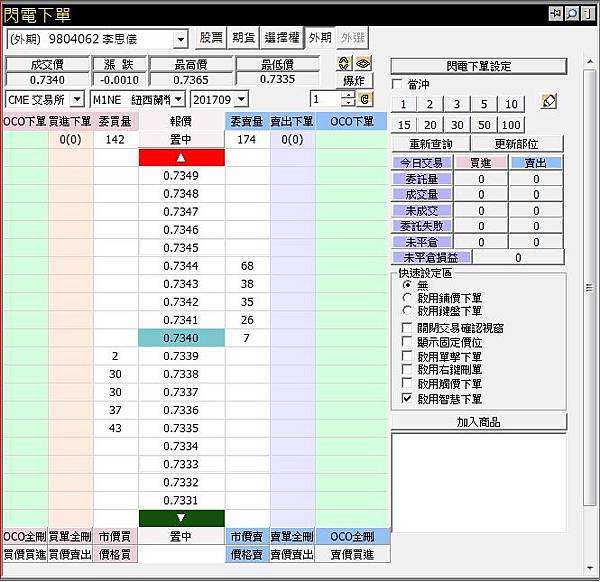Switch to the 股票 tab
Screen dimensions: 600x582
(x=211, y=38)
